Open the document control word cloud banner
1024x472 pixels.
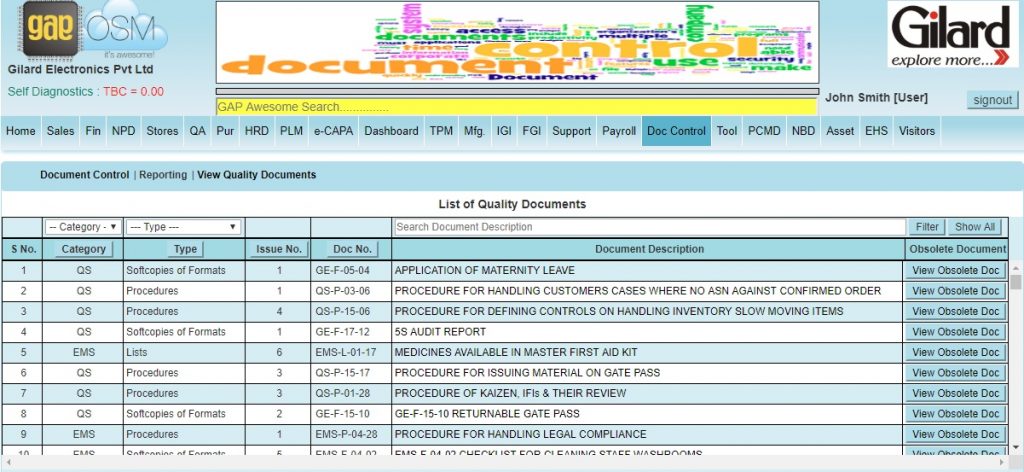tap(517, 42)
